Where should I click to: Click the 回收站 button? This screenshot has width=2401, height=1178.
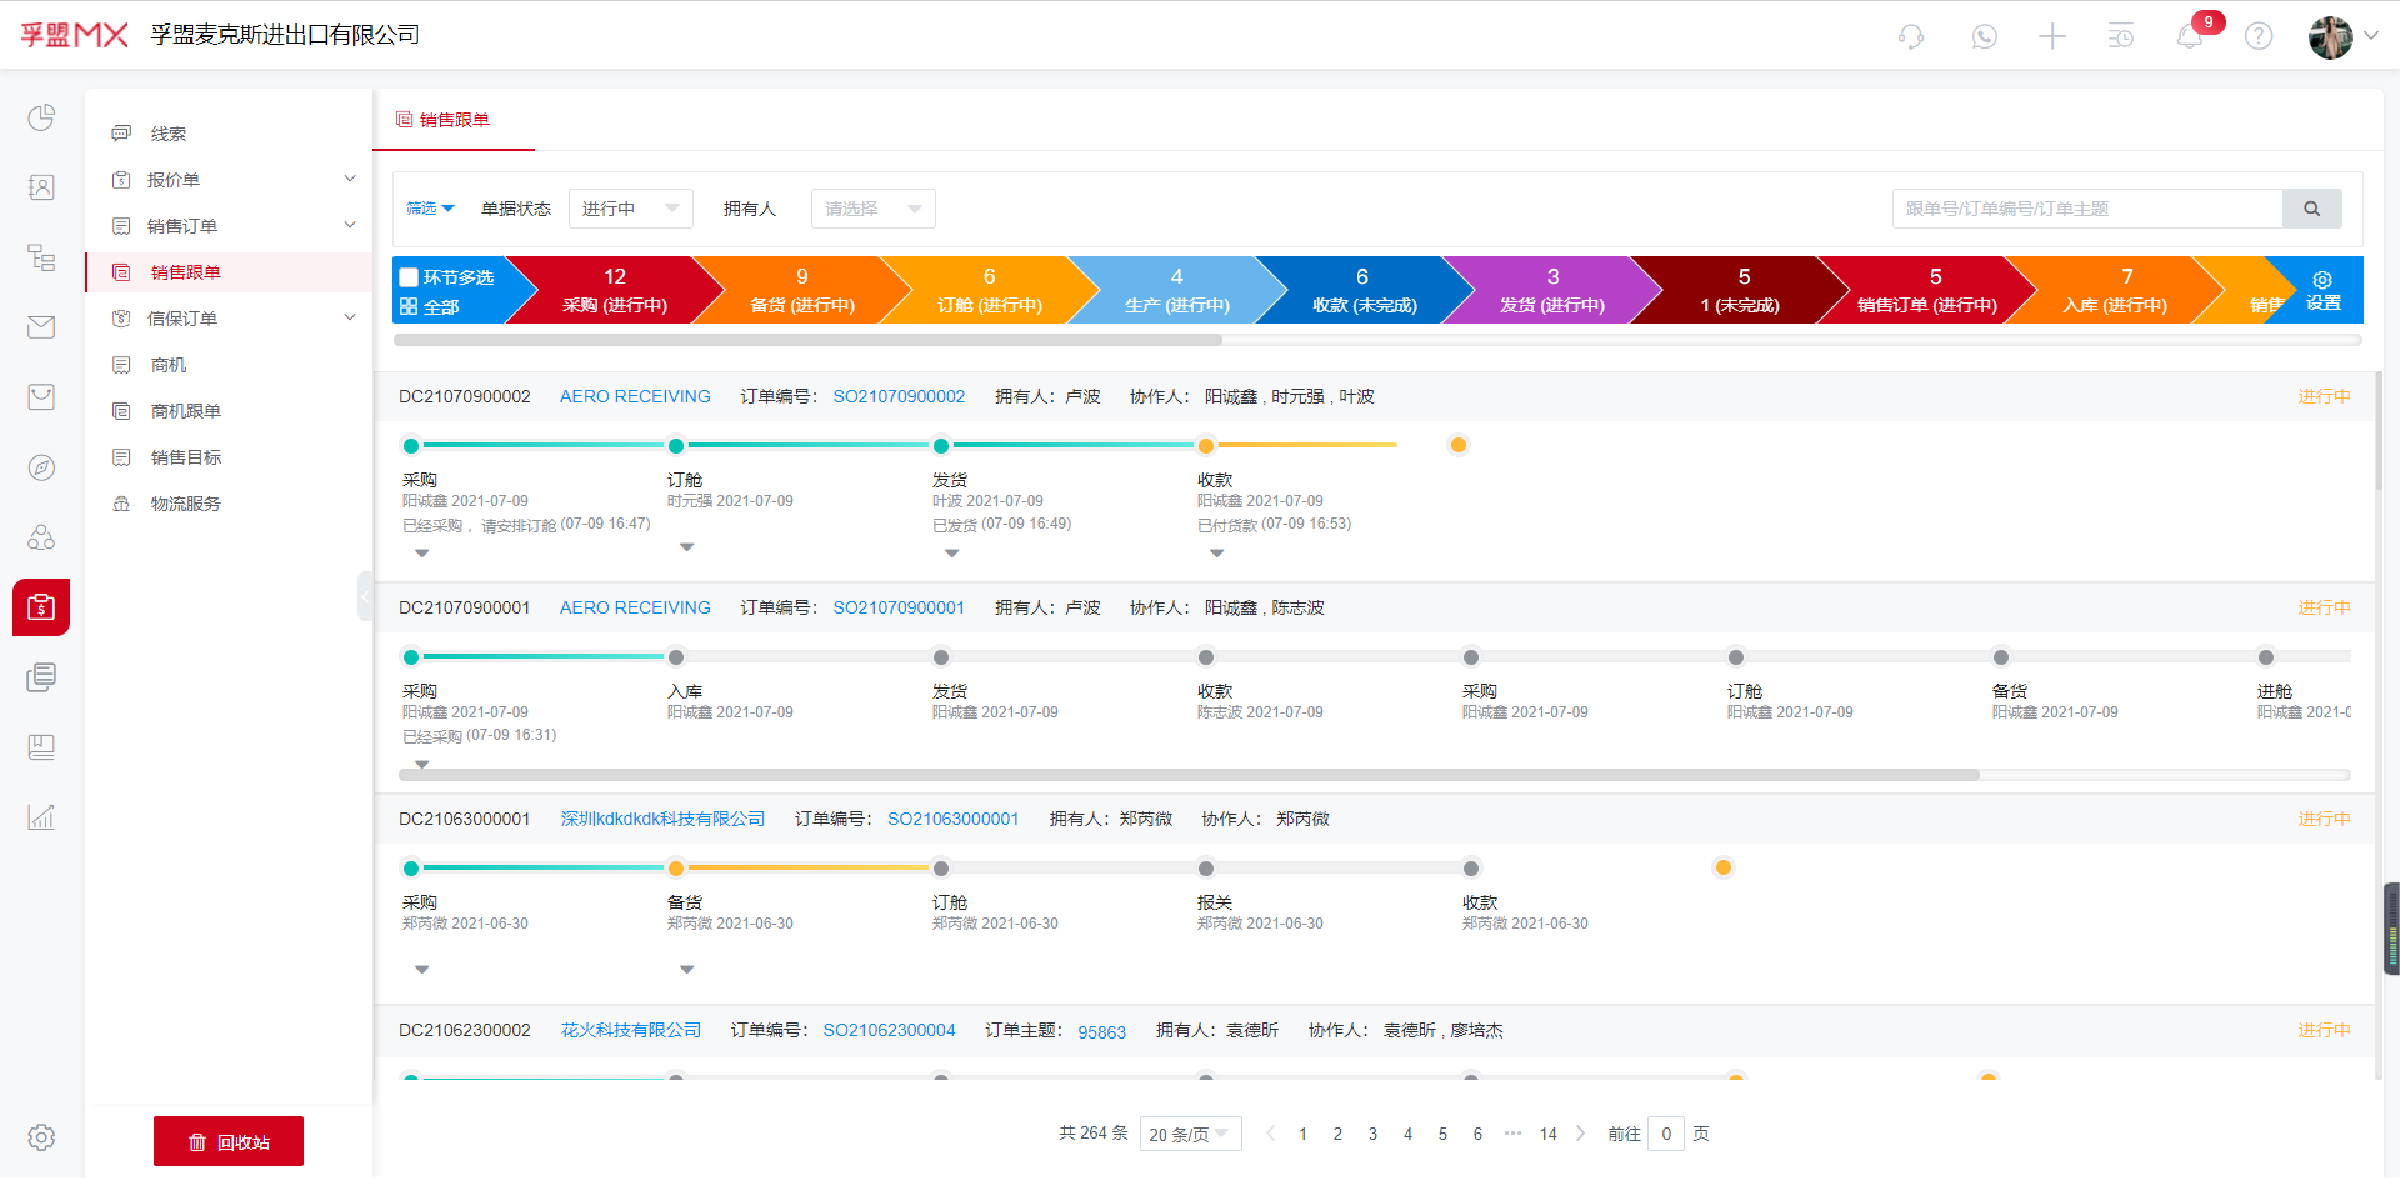[x=228, y=1141]
